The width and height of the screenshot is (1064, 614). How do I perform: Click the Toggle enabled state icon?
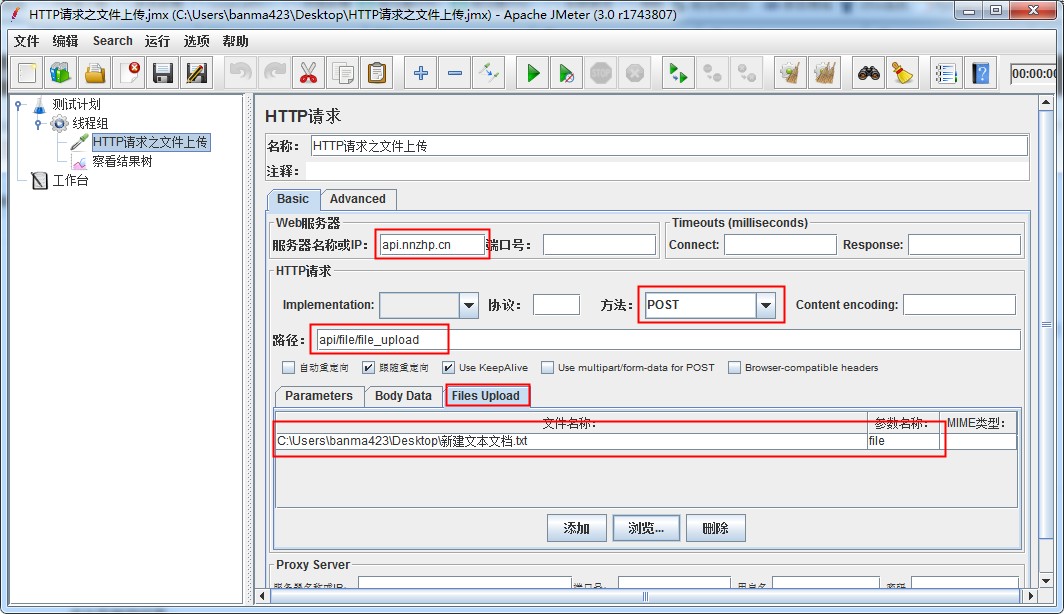pyautogui.click(x=489, y=73)
